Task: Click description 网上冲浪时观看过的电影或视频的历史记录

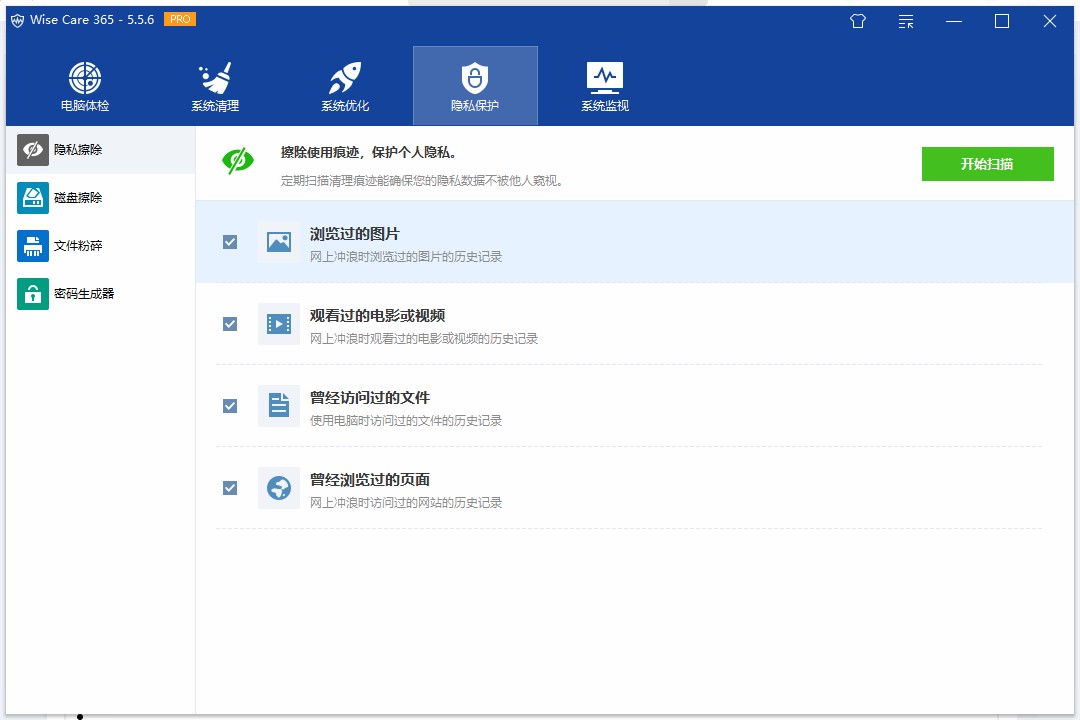Action: coord(424,339)
